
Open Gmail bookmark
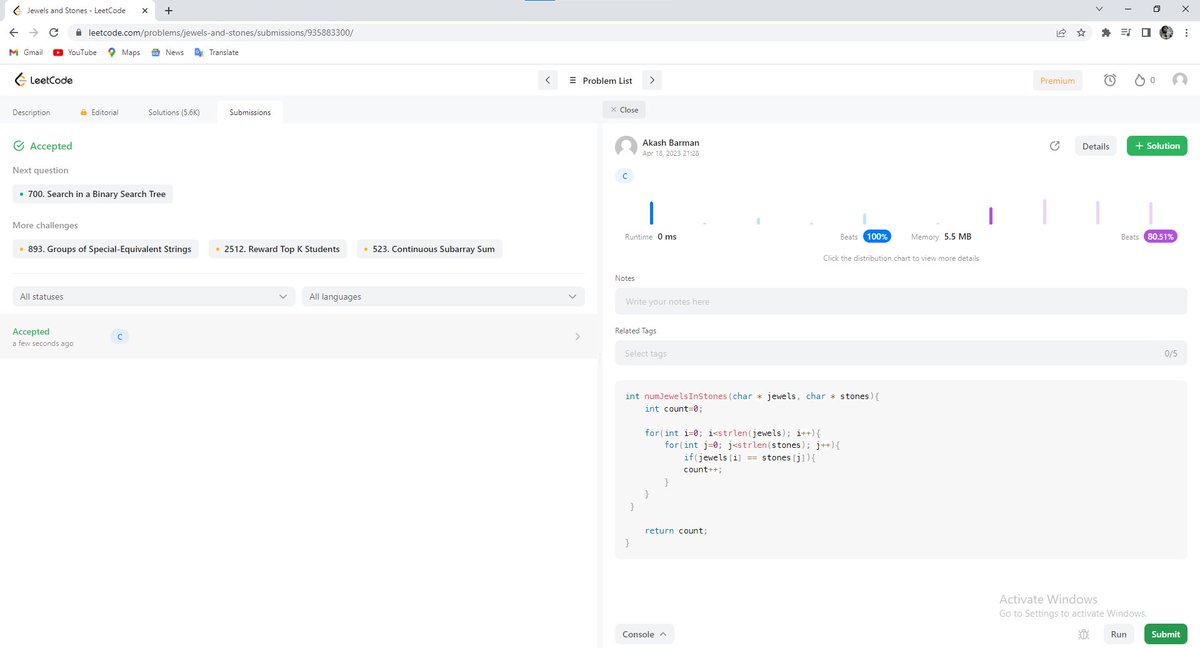pos(26,52)
